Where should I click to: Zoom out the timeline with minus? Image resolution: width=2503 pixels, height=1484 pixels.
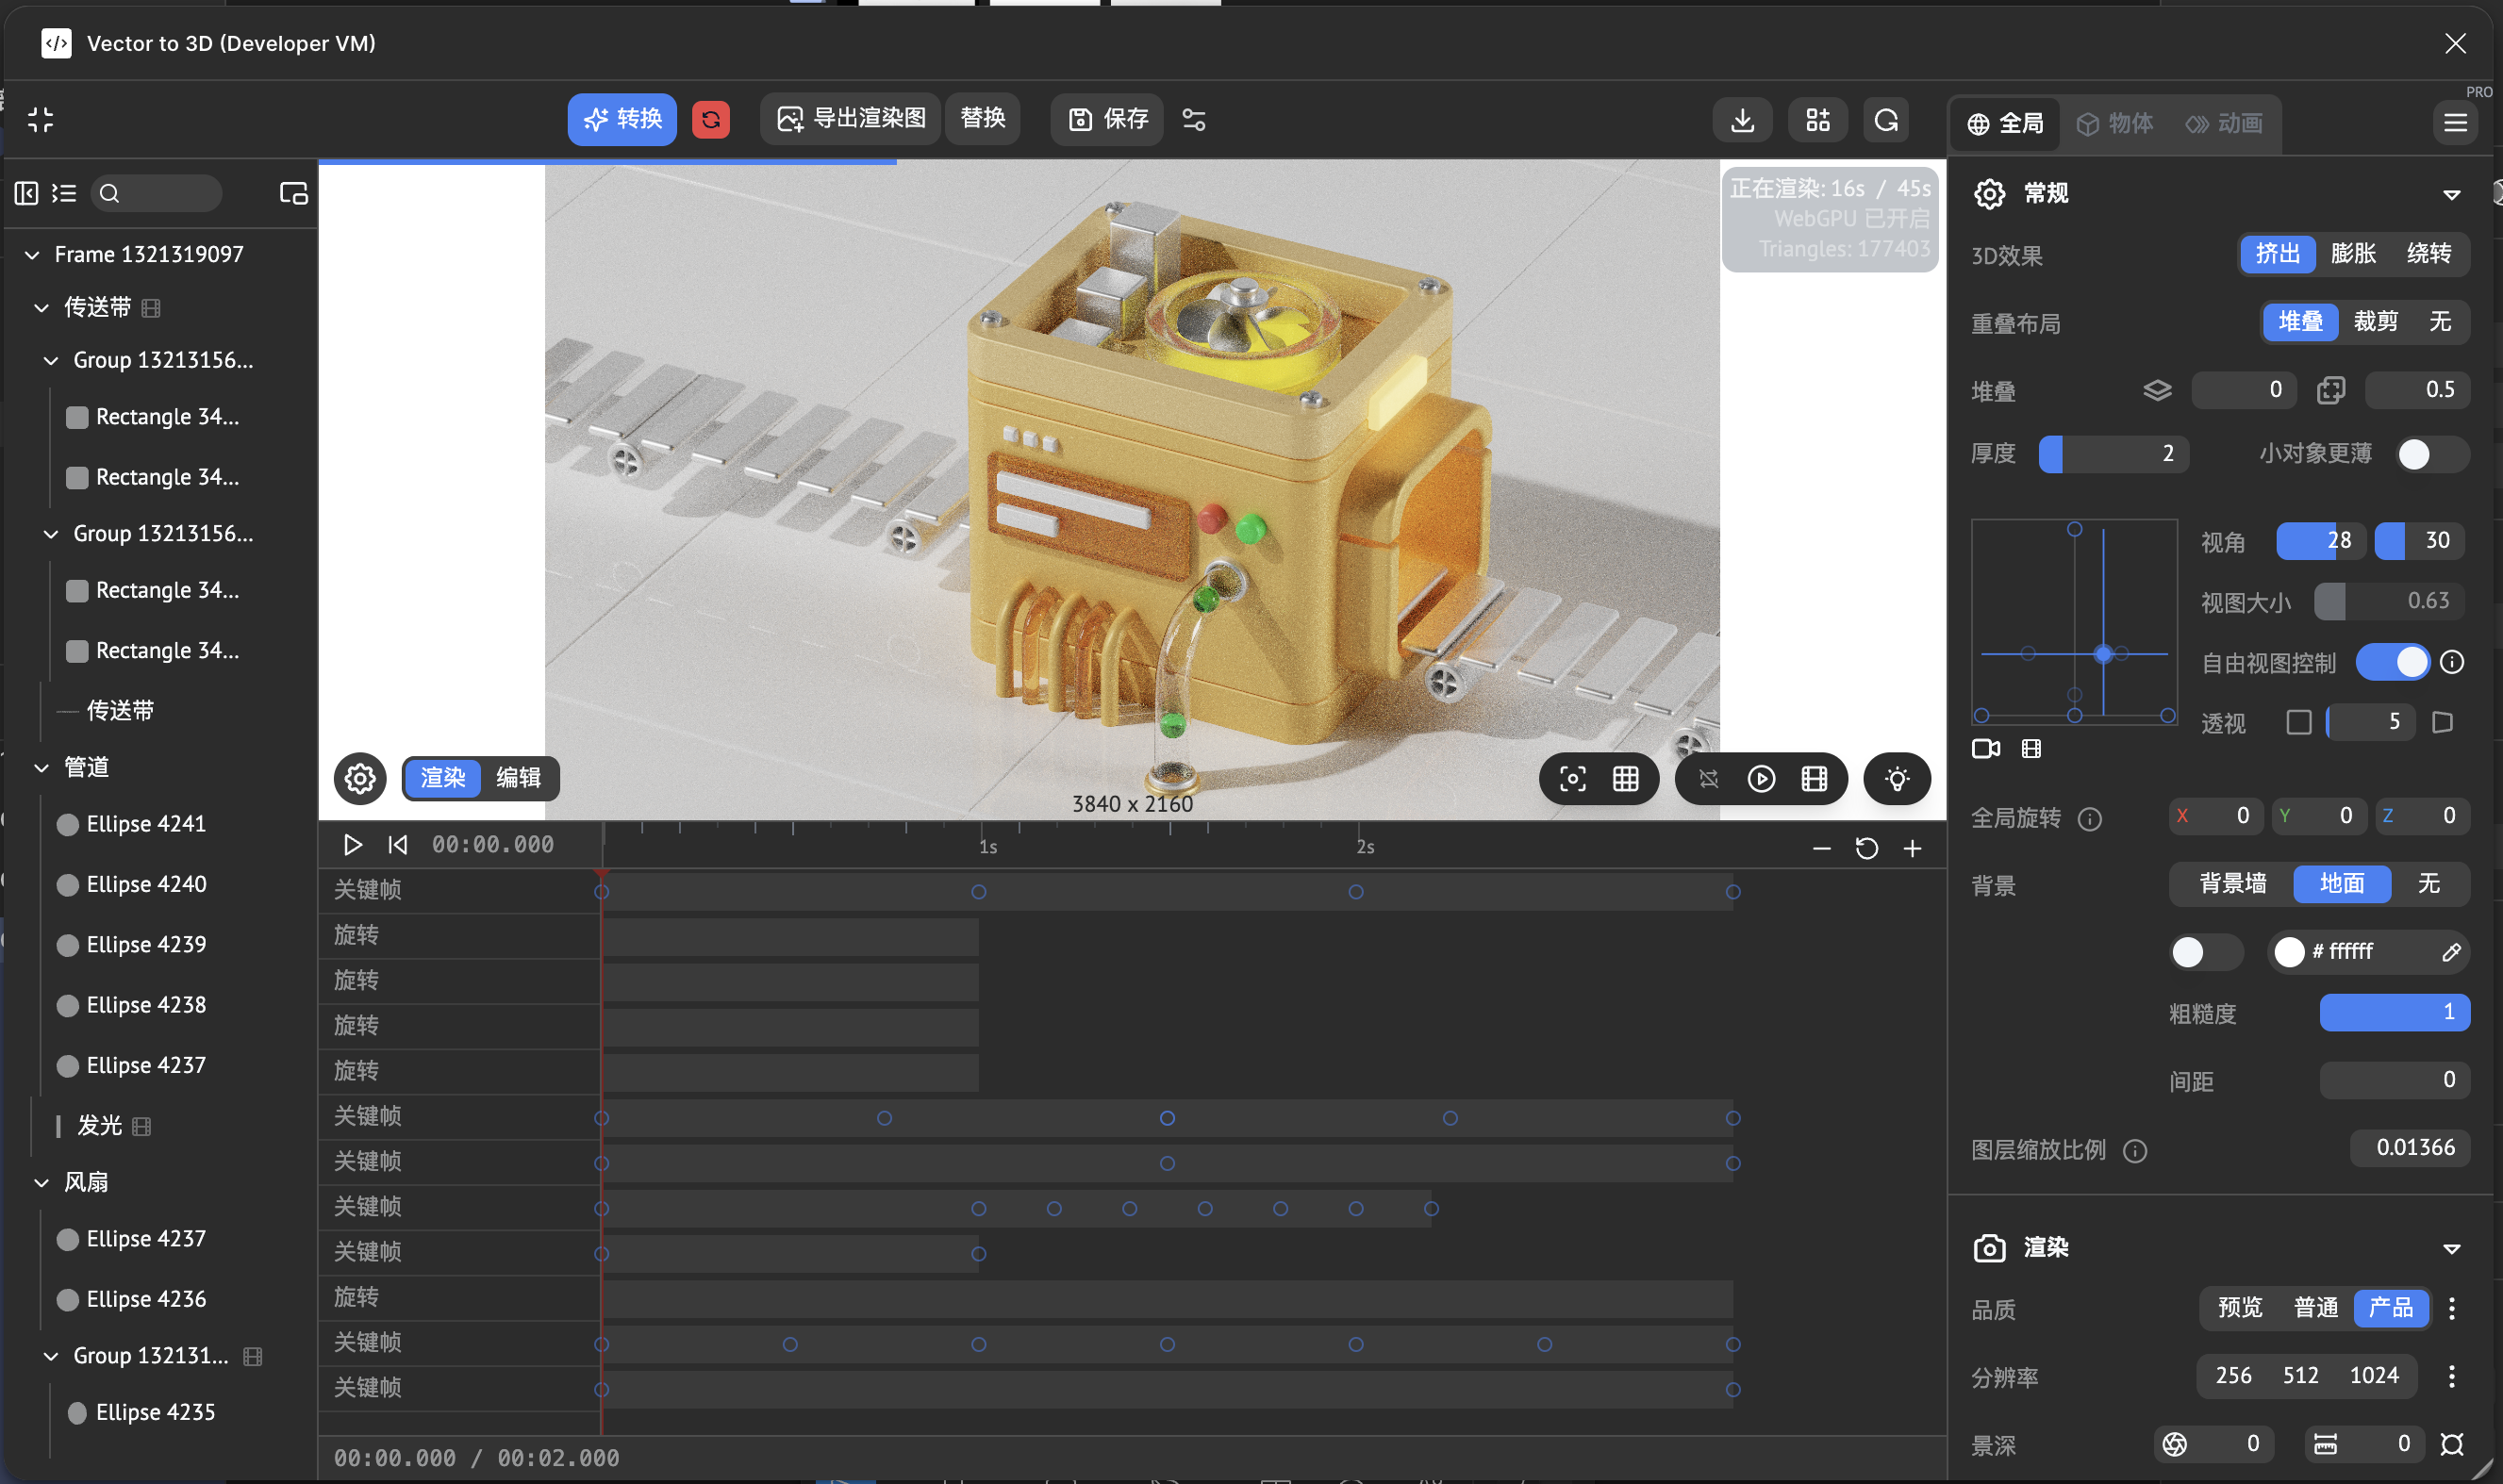point(1821,849)
